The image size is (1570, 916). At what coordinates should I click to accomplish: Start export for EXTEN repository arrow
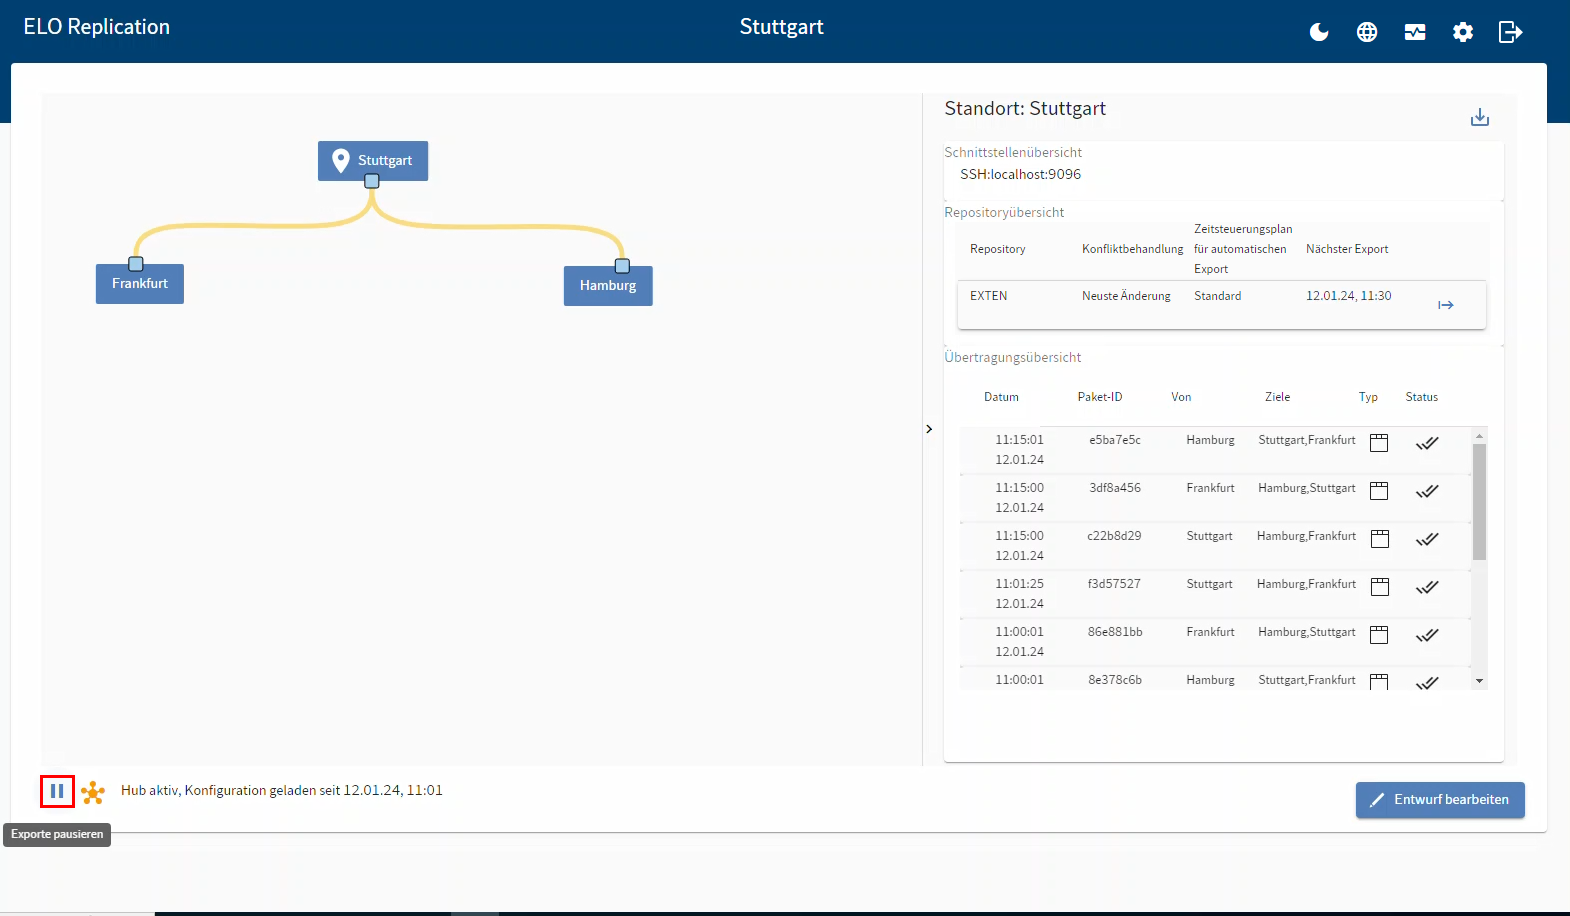tap(1446, 305)
